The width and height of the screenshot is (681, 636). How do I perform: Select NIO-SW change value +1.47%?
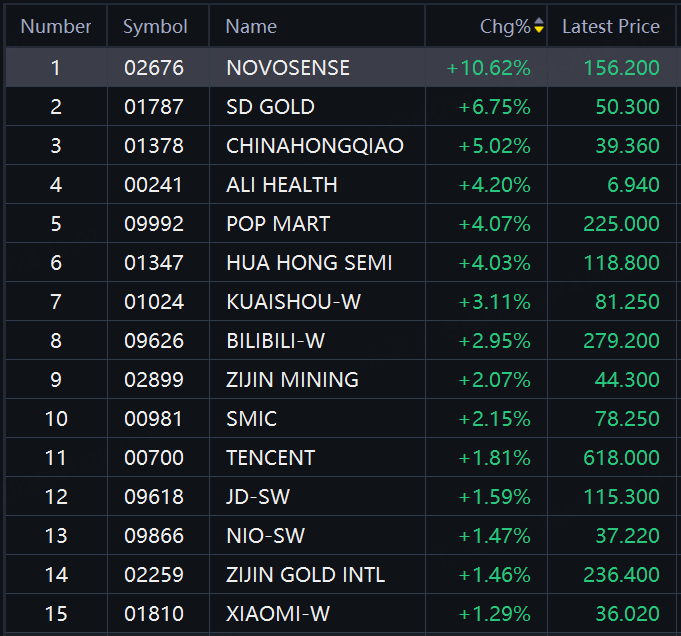pos(494,536)
